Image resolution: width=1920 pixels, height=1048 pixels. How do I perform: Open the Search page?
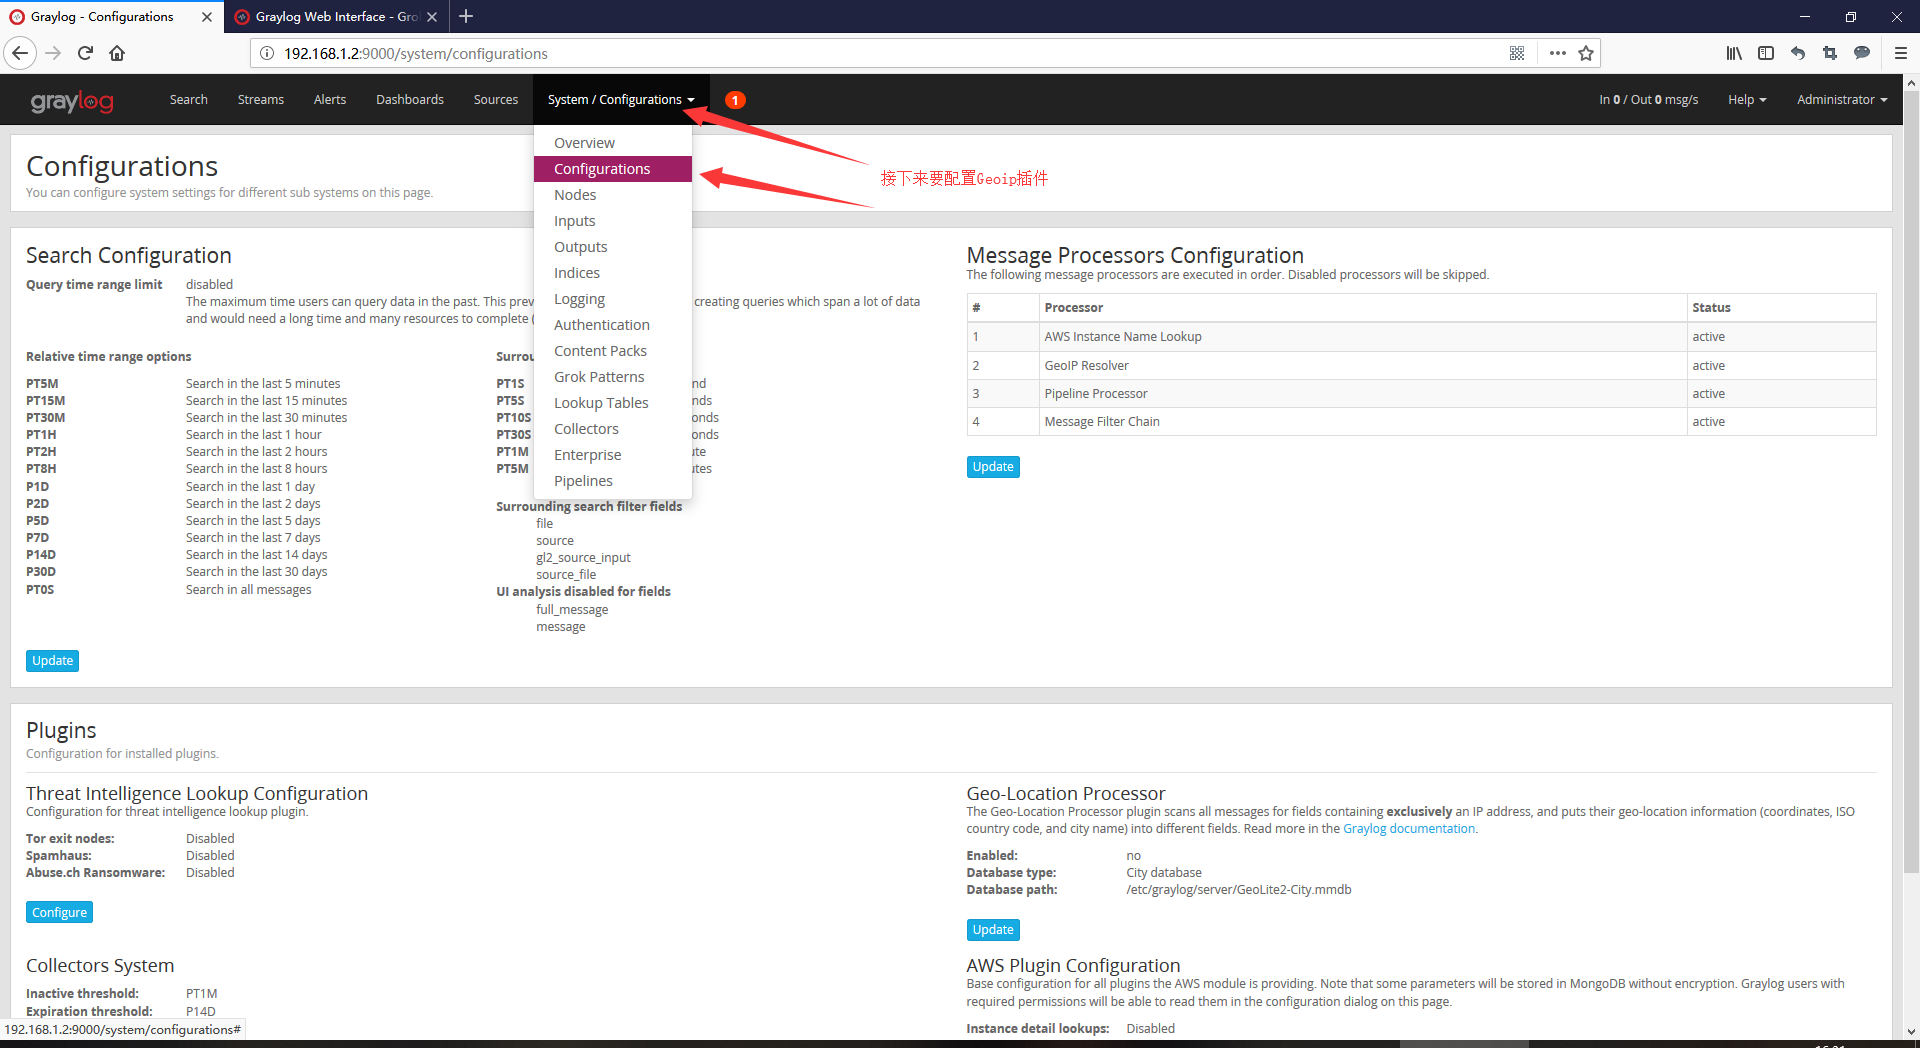pyautogui.click(x=189, y=100)
